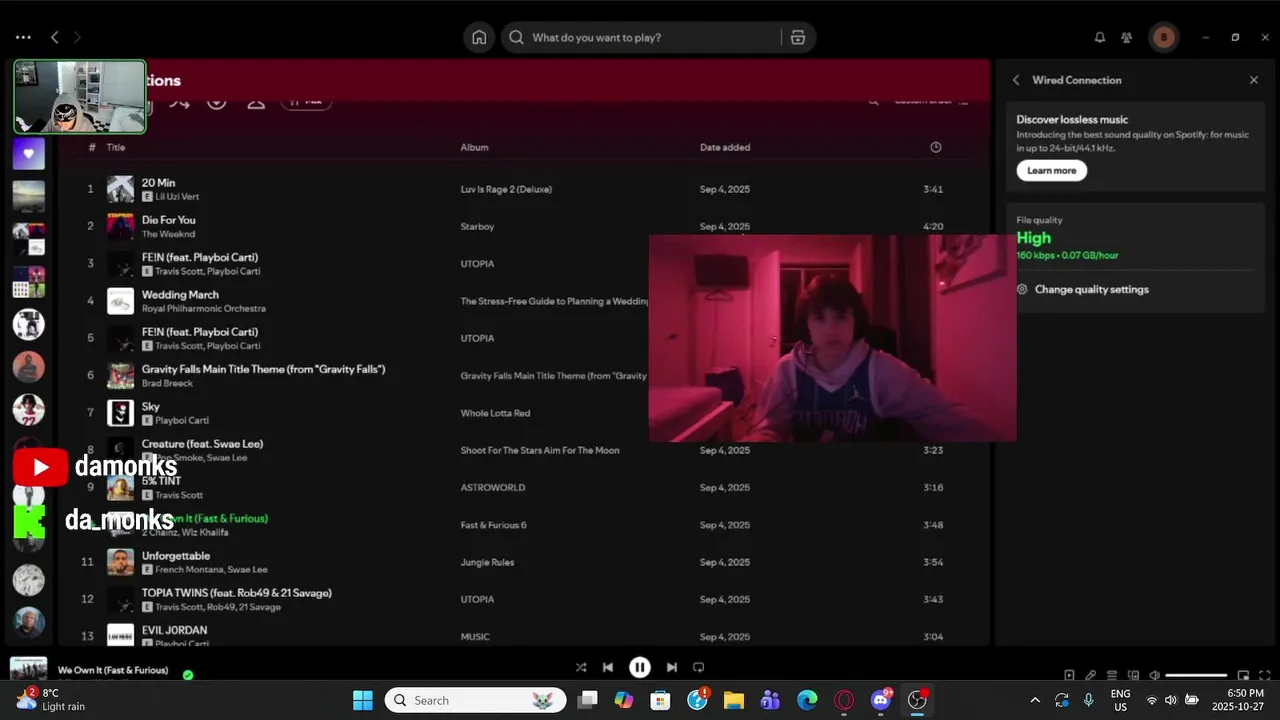Image resolution: width=1280 pixels, height=720 pixels.
Task: Switch ENG US input language
Action: [1121, 700]
